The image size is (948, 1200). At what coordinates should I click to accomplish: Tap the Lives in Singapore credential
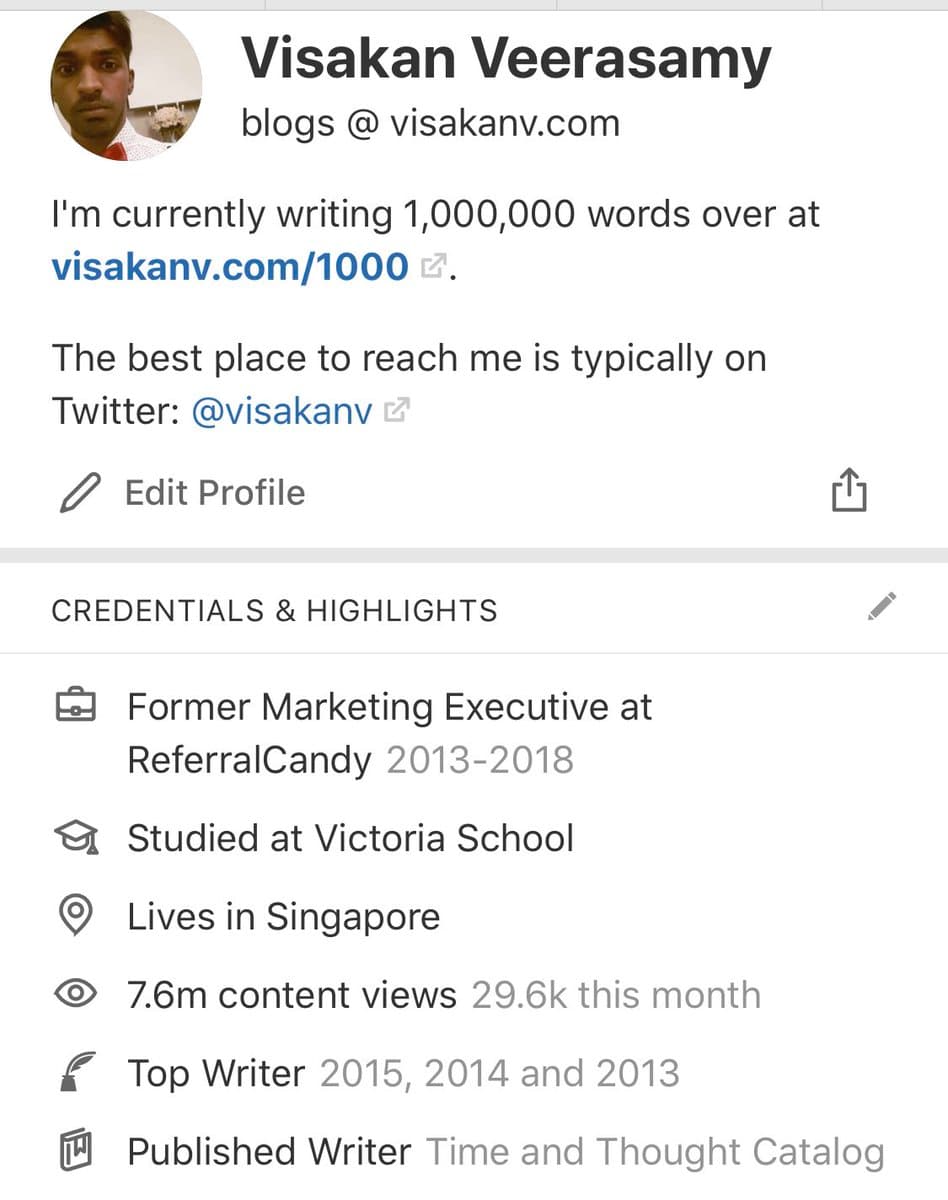tap(283, 916)
